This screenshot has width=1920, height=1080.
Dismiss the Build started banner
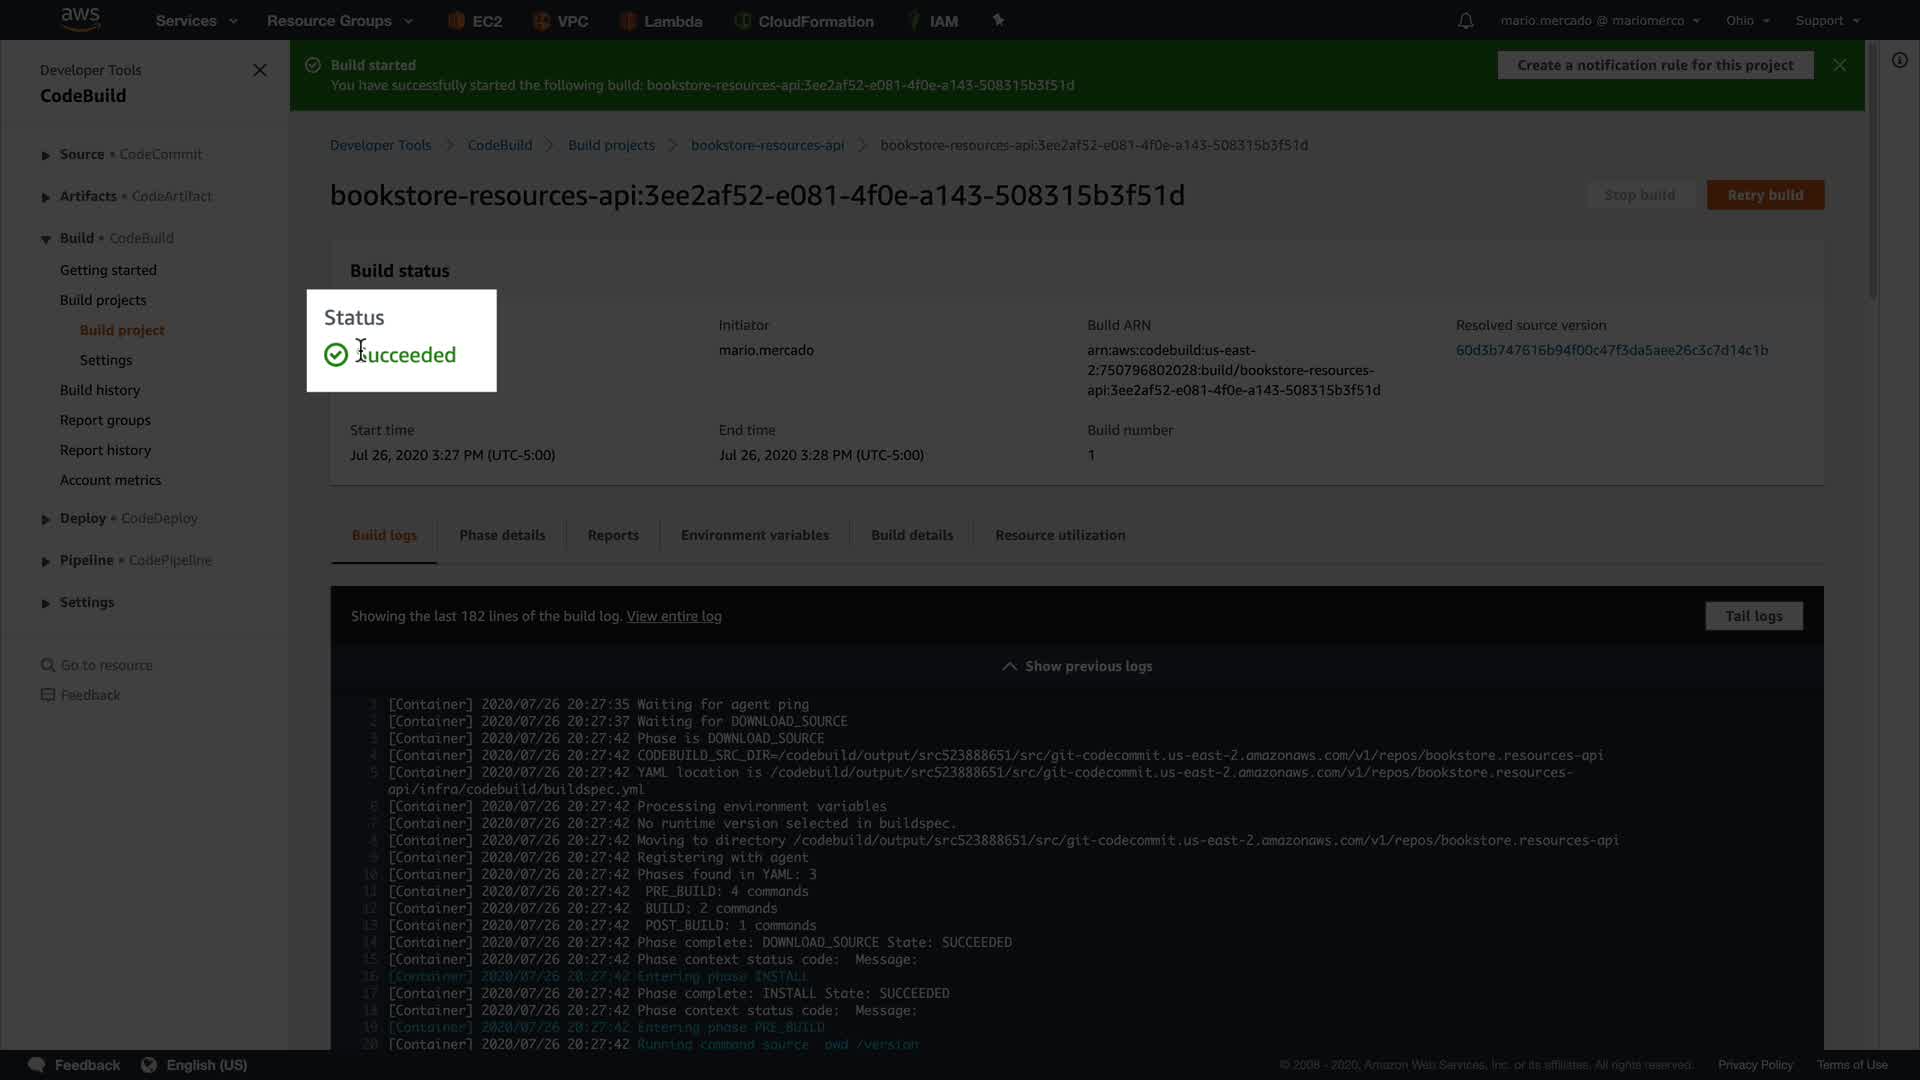click(1839, 65)
